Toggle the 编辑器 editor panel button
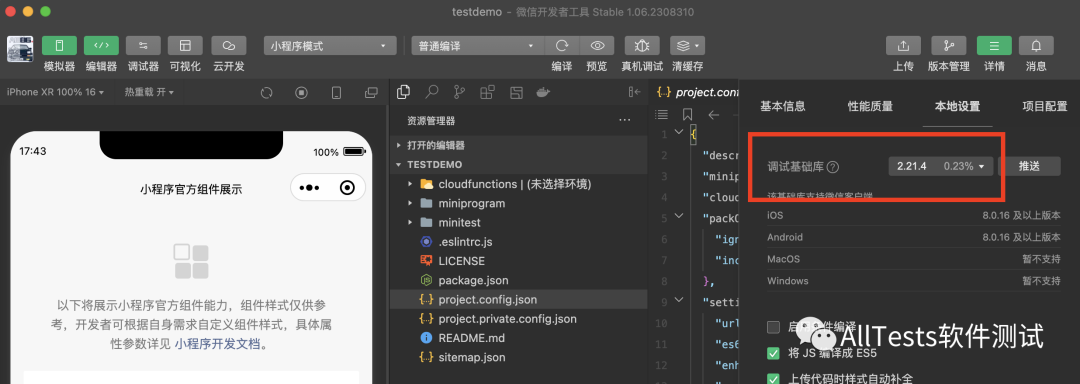Image resolution: width=1080 pixels, height=384 pixels. click(x=101, y=45)
